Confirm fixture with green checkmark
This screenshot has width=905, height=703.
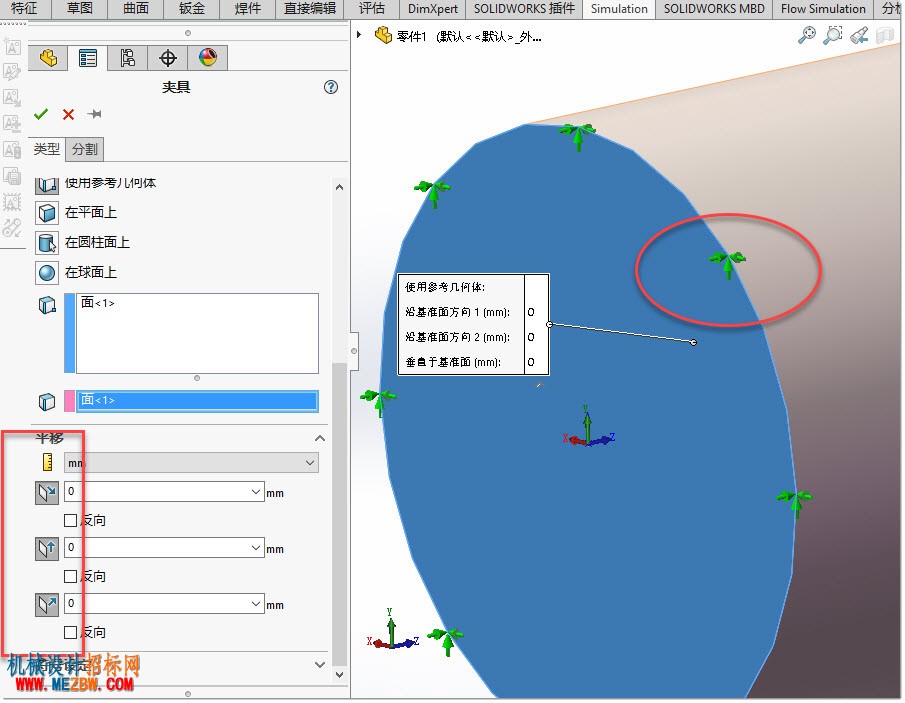(x=41, y=114)
